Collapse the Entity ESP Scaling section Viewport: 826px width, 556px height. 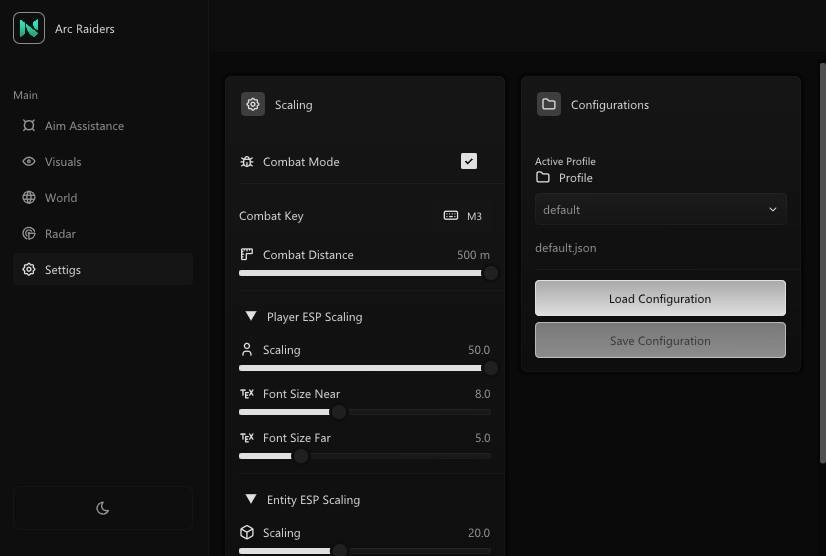pos(251,500)
